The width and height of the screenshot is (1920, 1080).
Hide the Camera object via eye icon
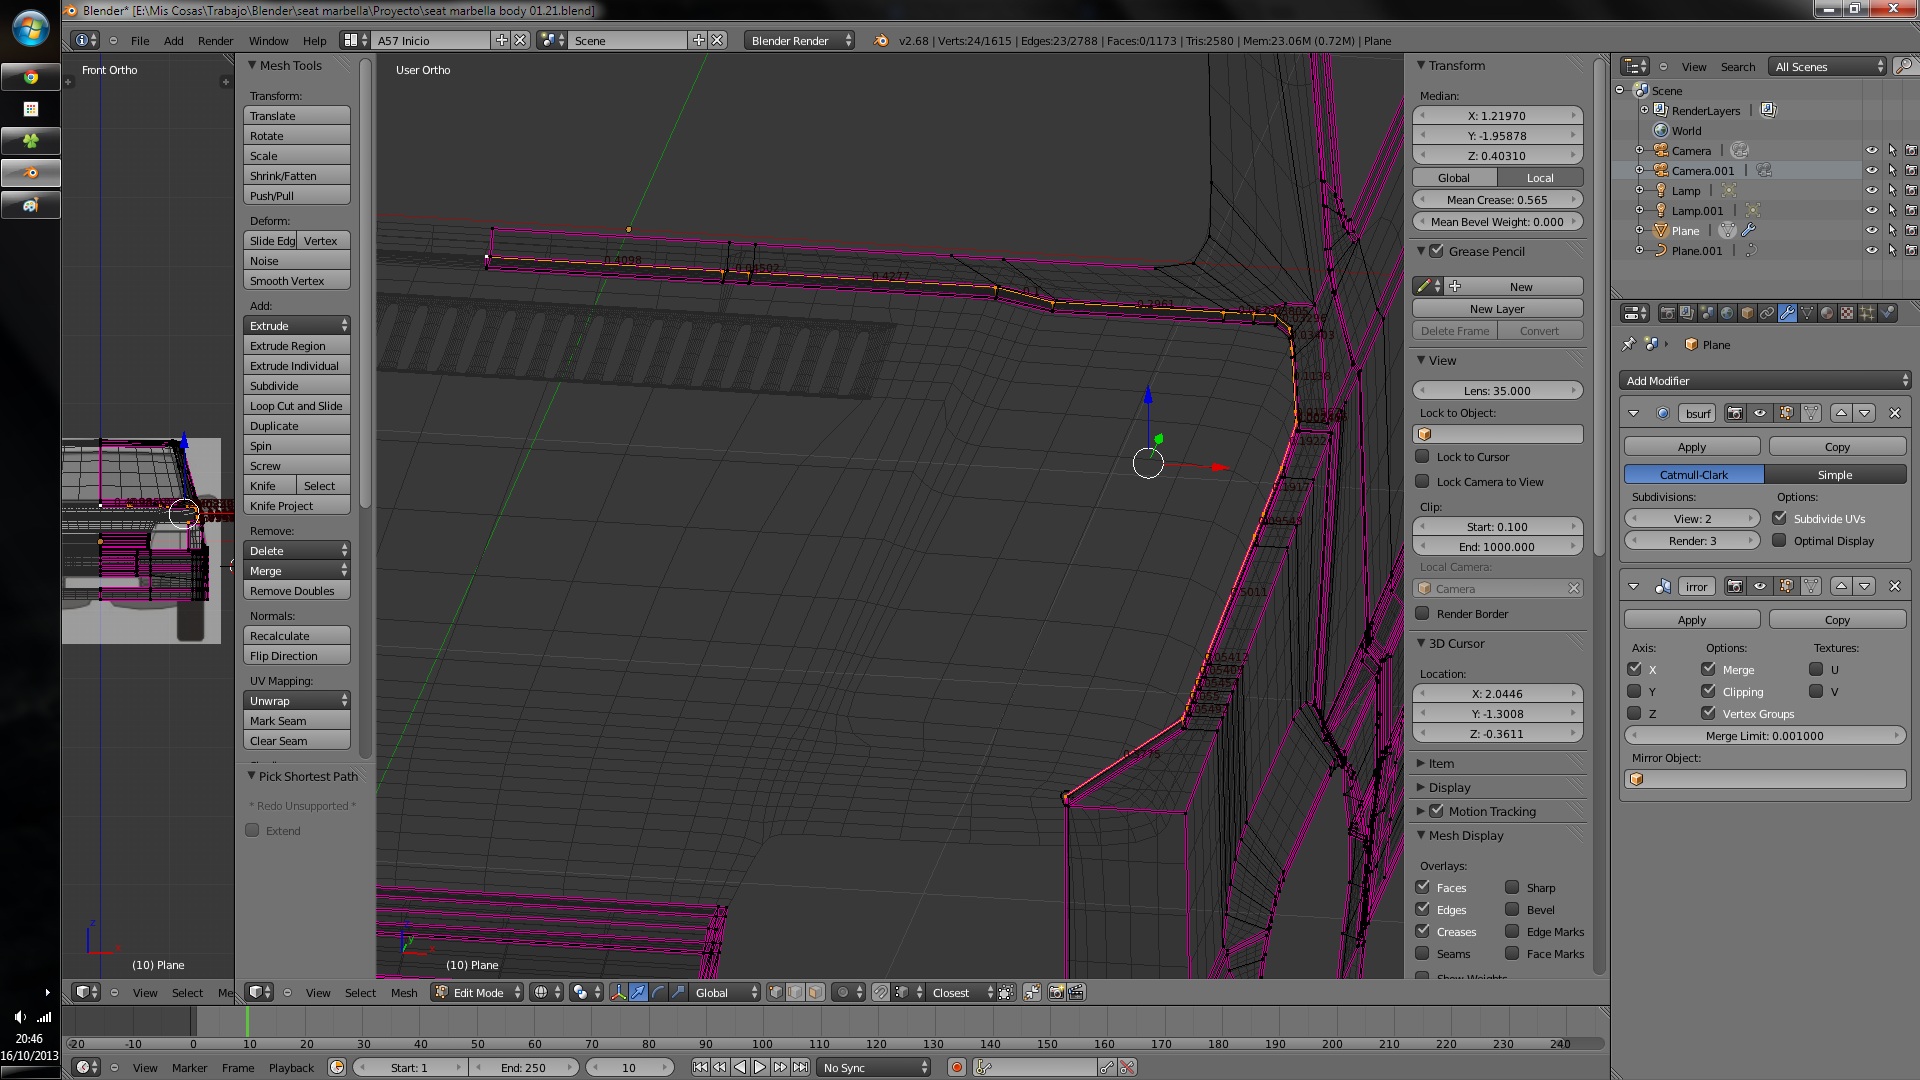click(1871, 150)
